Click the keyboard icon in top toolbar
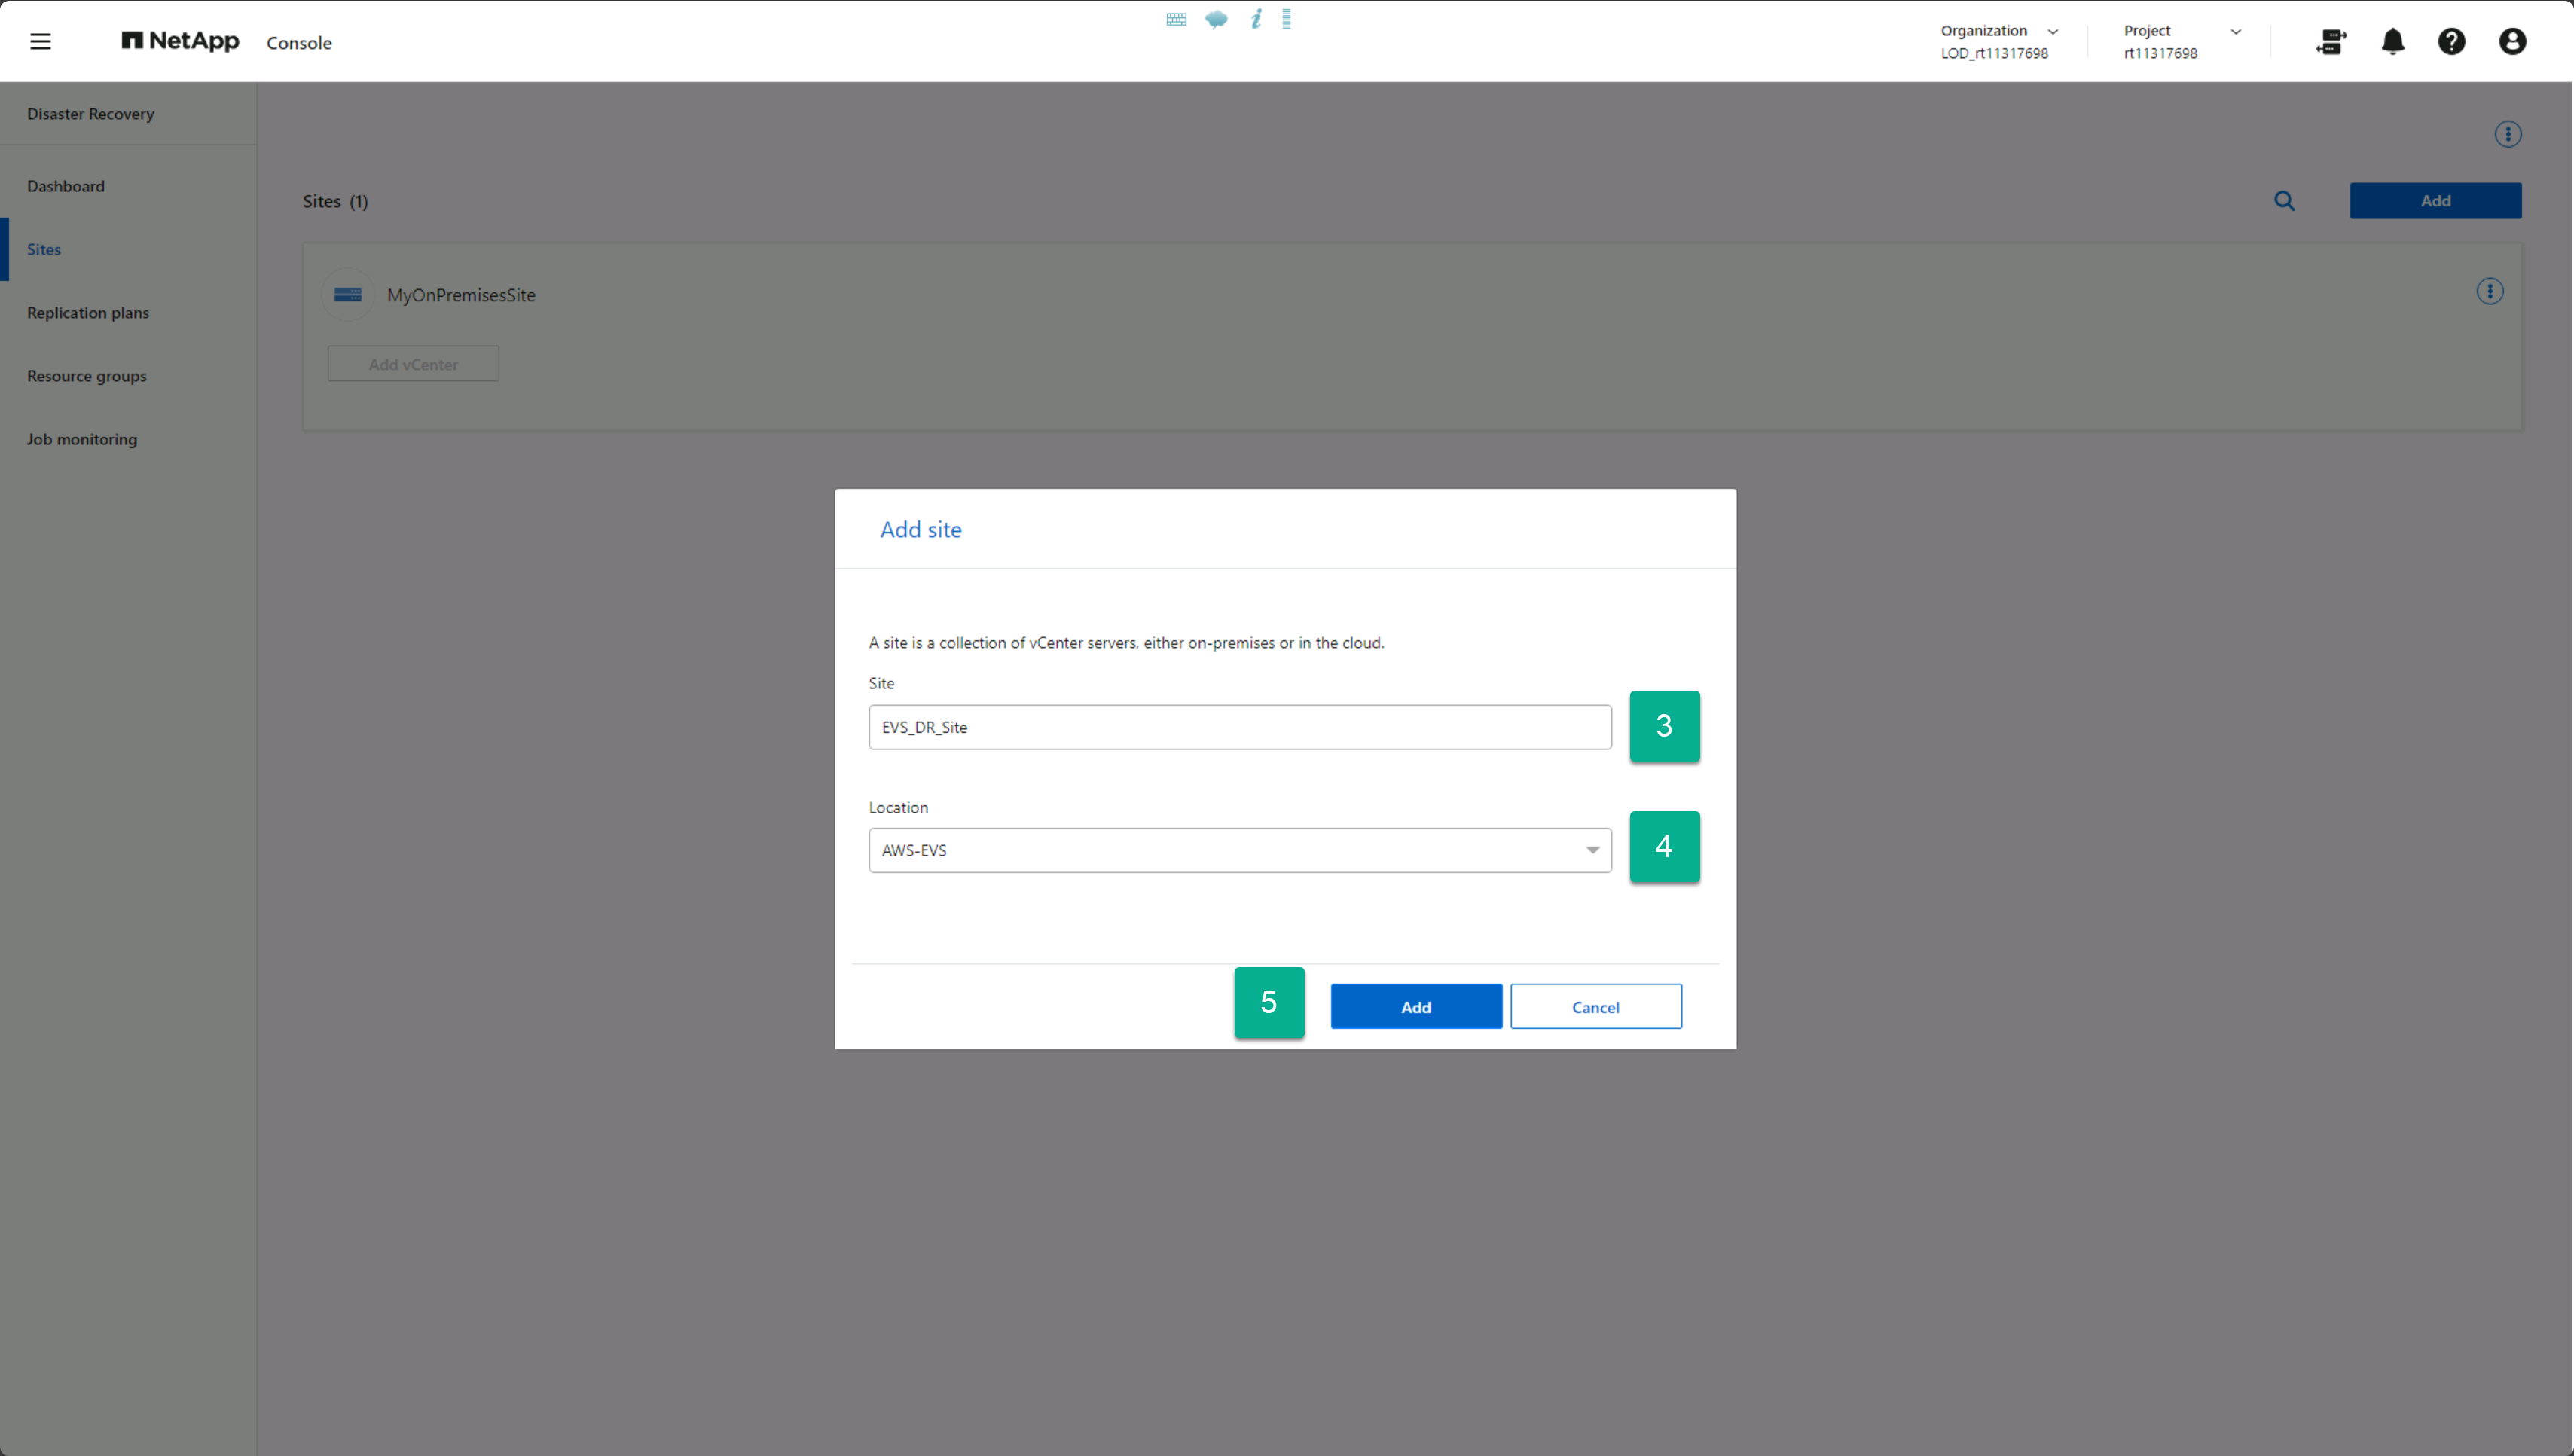 (1176, 19)
